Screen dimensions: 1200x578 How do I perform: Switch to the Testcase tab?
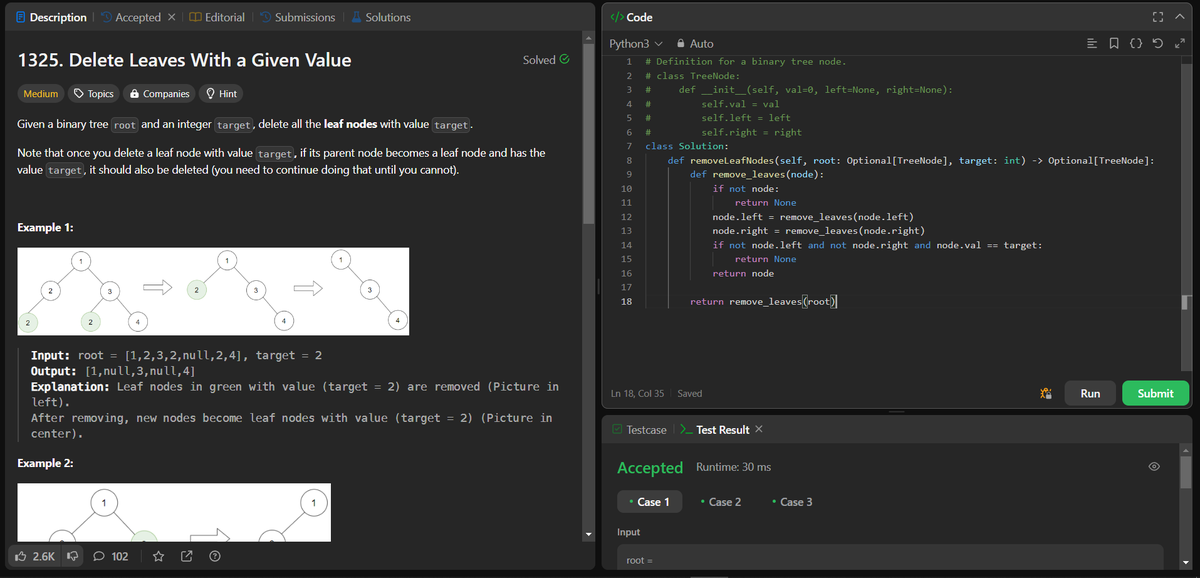pyautogui.click(x=638, y=429)
